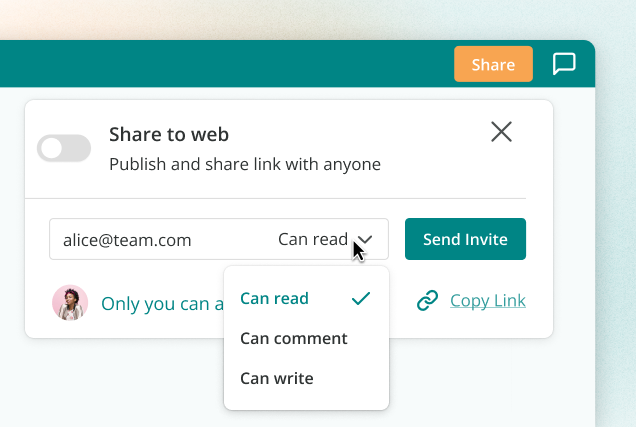This screenshot has height=427, width=636.
Task: Close the share dialog with the X
Action: click(x=501, y=132)
